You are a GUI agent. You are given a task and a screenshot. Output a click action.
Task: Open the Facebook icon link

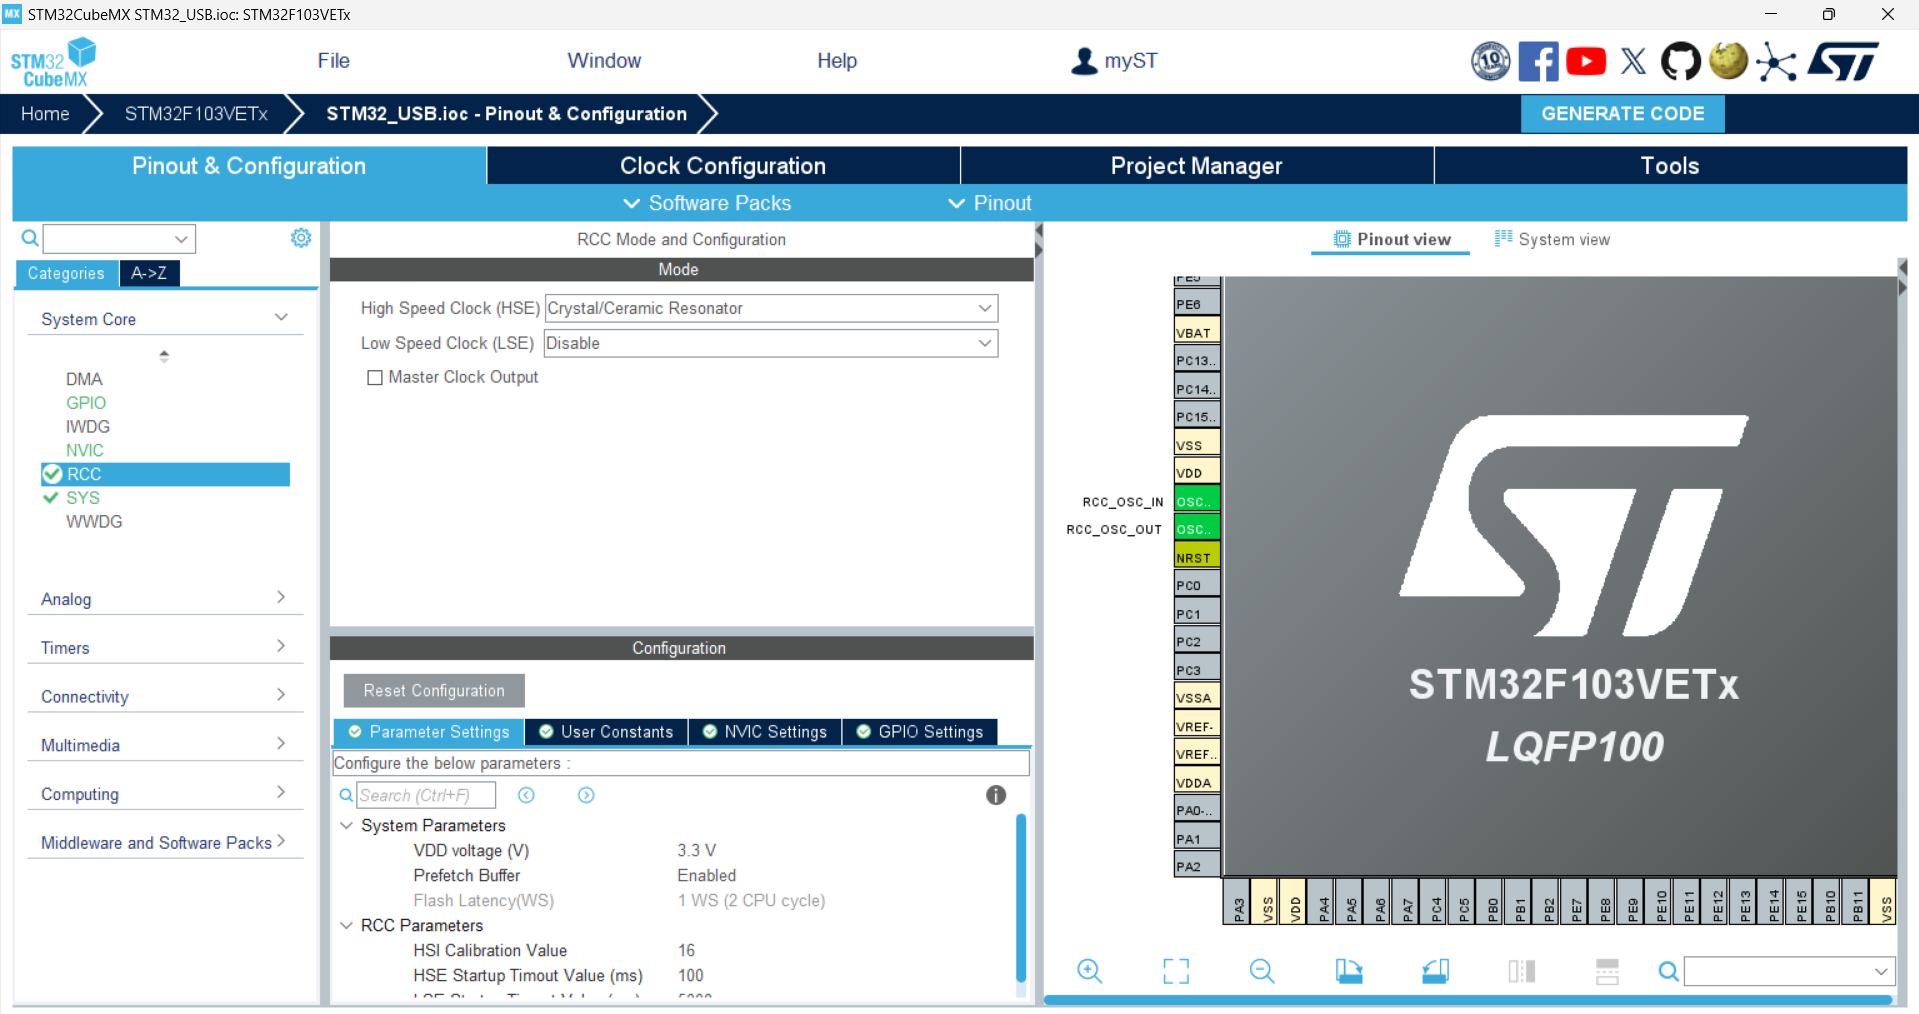tap(1538, 62)
